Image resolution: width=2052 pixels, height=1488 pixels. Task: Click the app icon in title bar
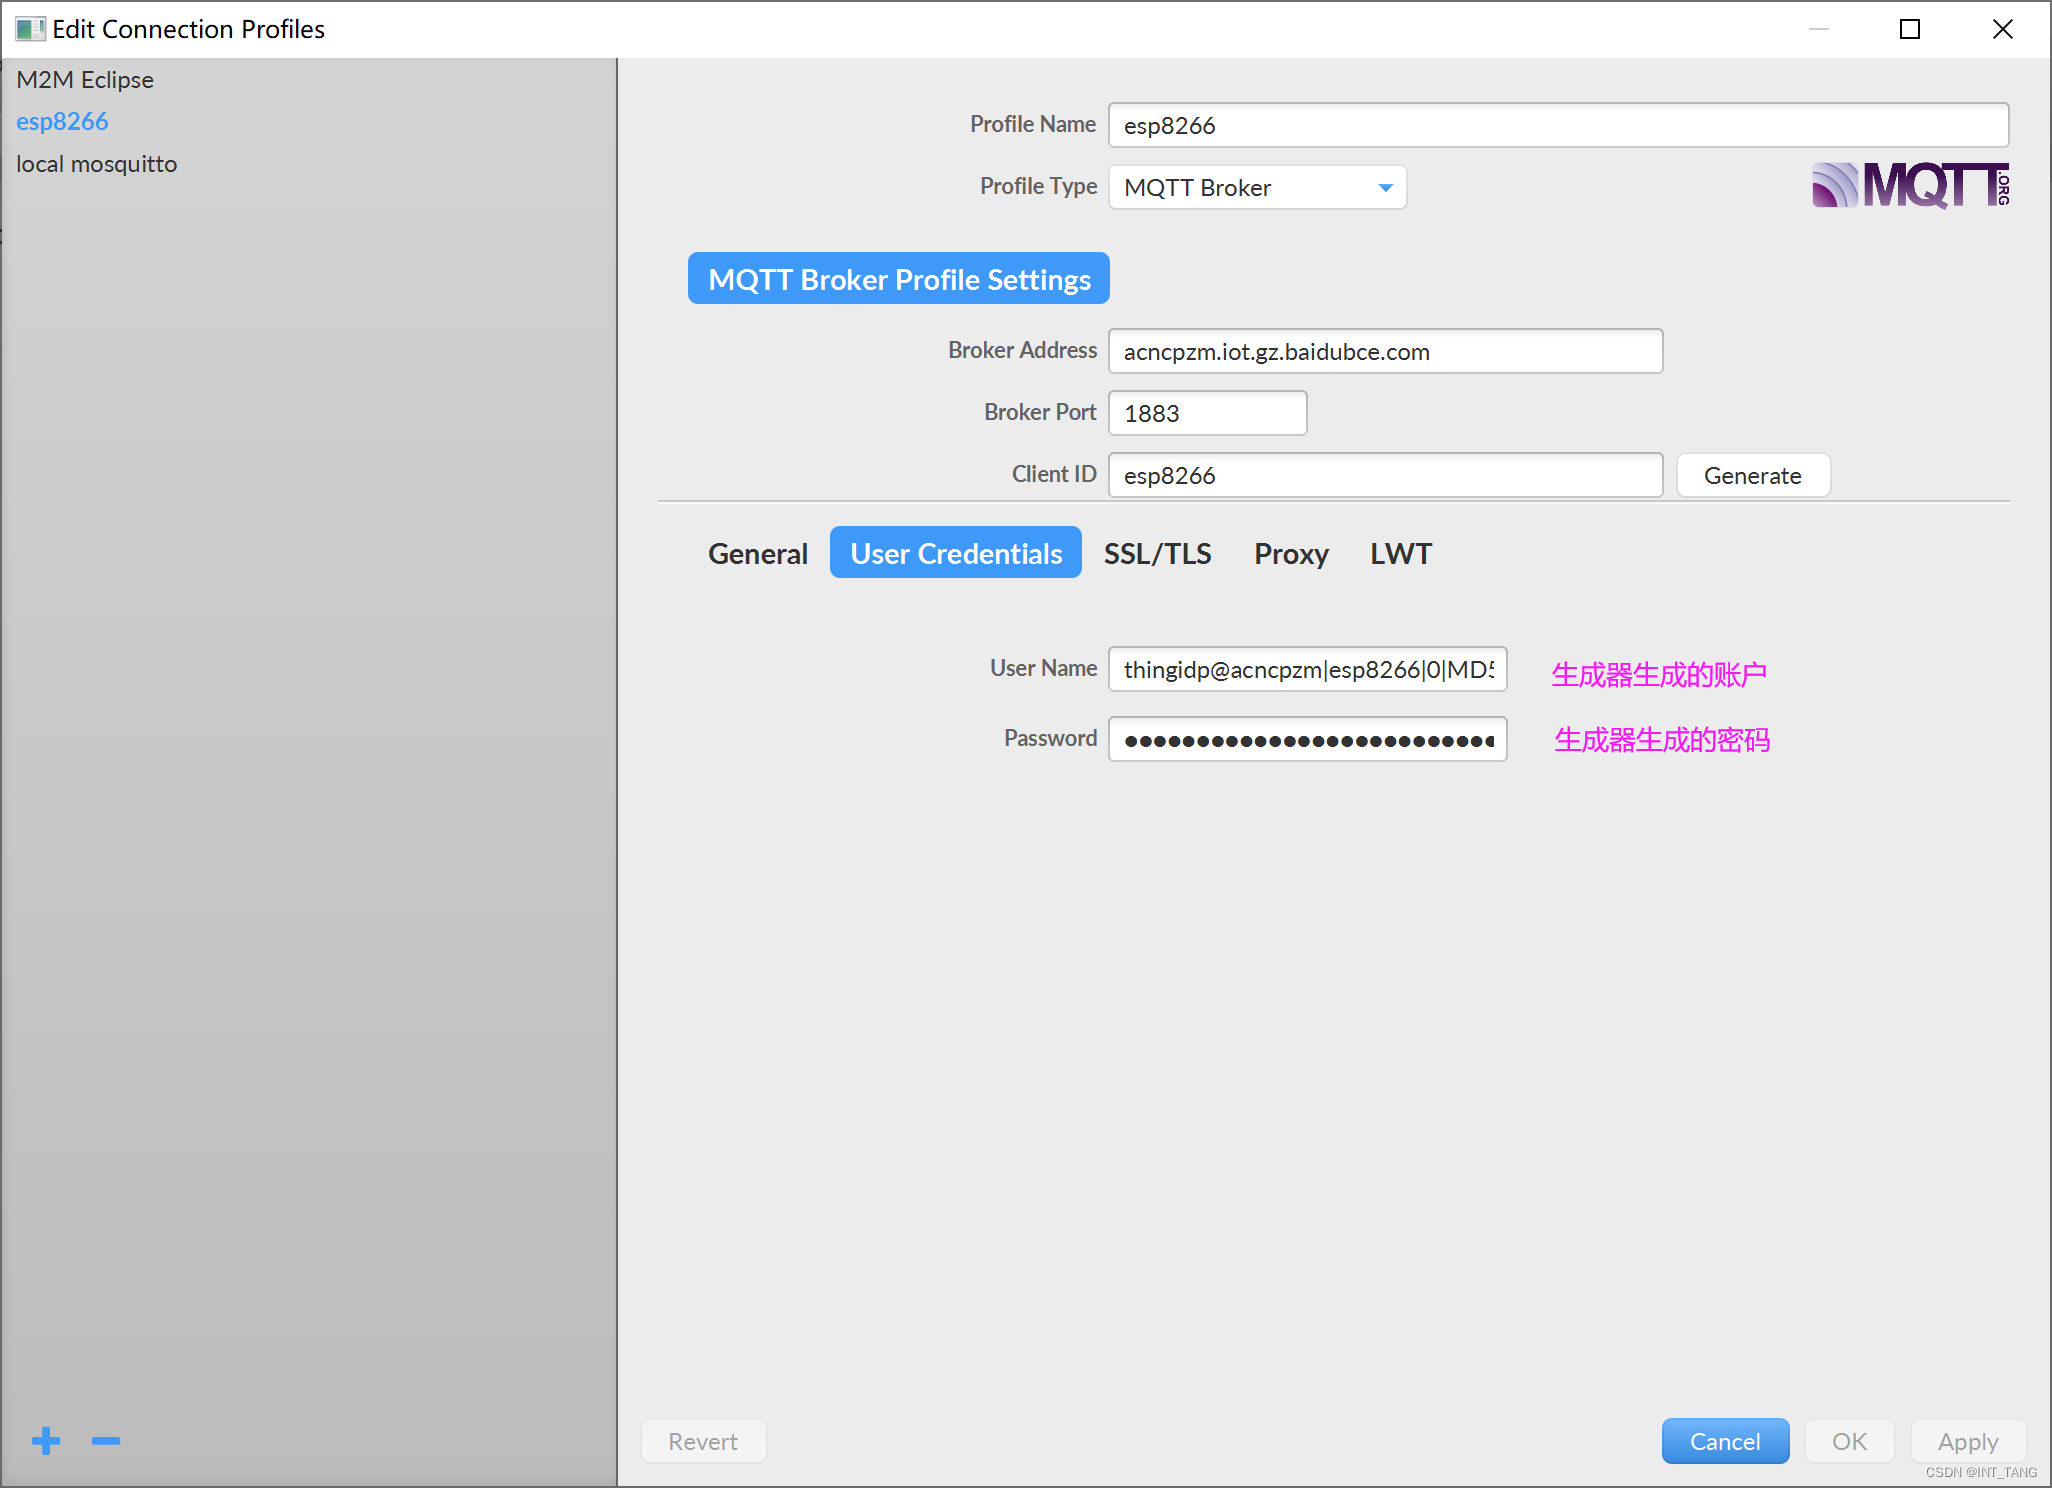point(30,29)
